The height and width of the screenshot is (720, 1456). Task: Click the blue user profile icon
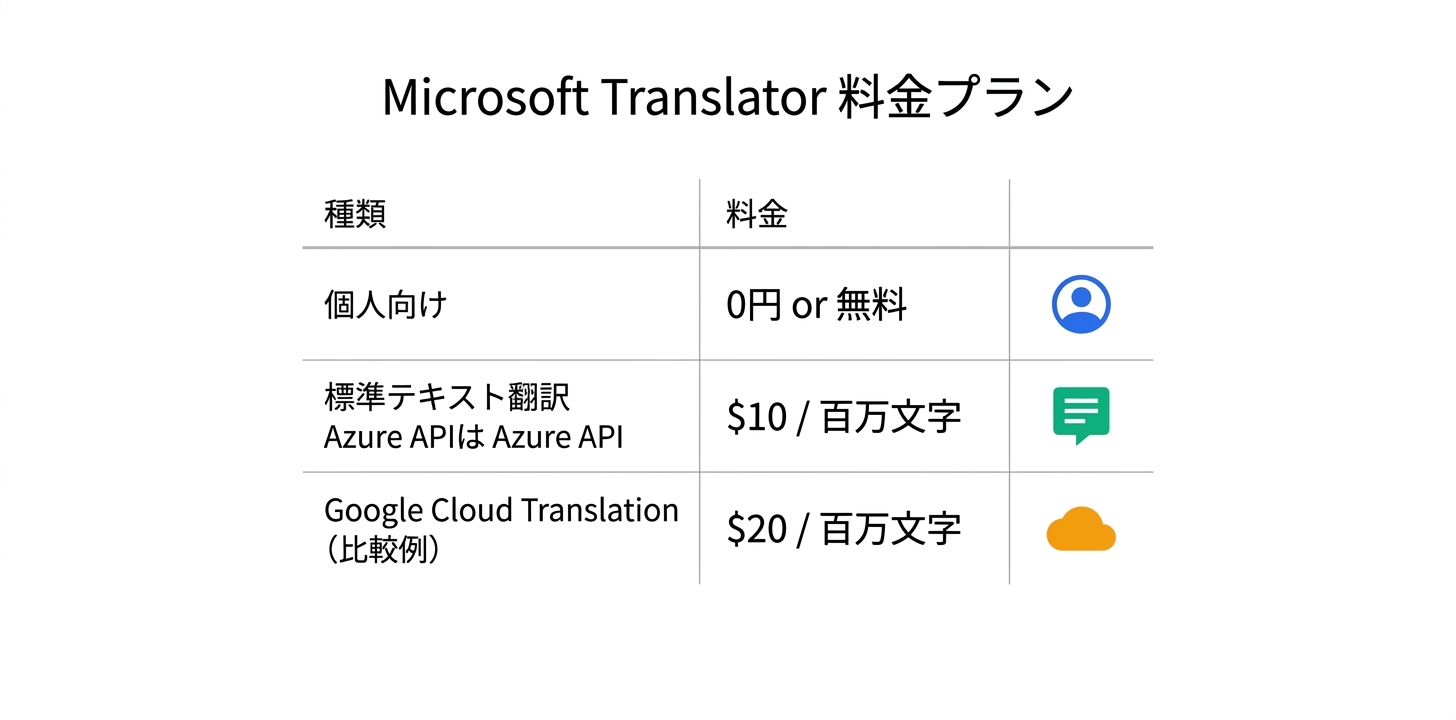point(1081,304)
